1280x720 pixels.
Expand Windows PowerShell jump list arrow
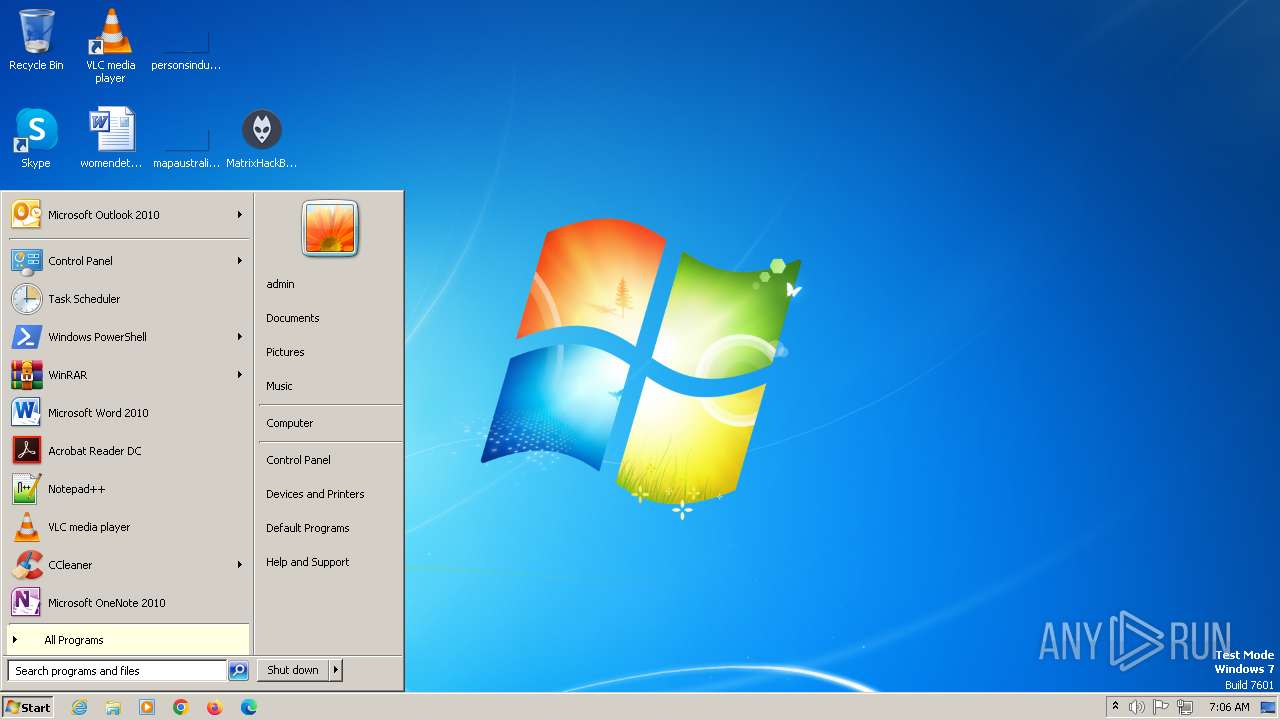point(240,337)
